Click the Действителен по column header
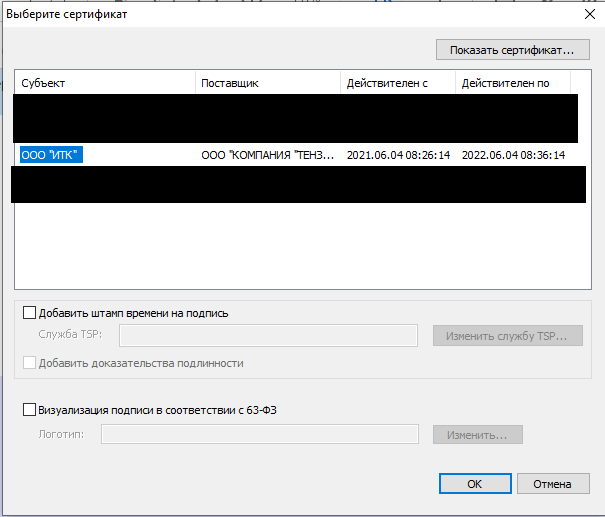 point(512,83)
